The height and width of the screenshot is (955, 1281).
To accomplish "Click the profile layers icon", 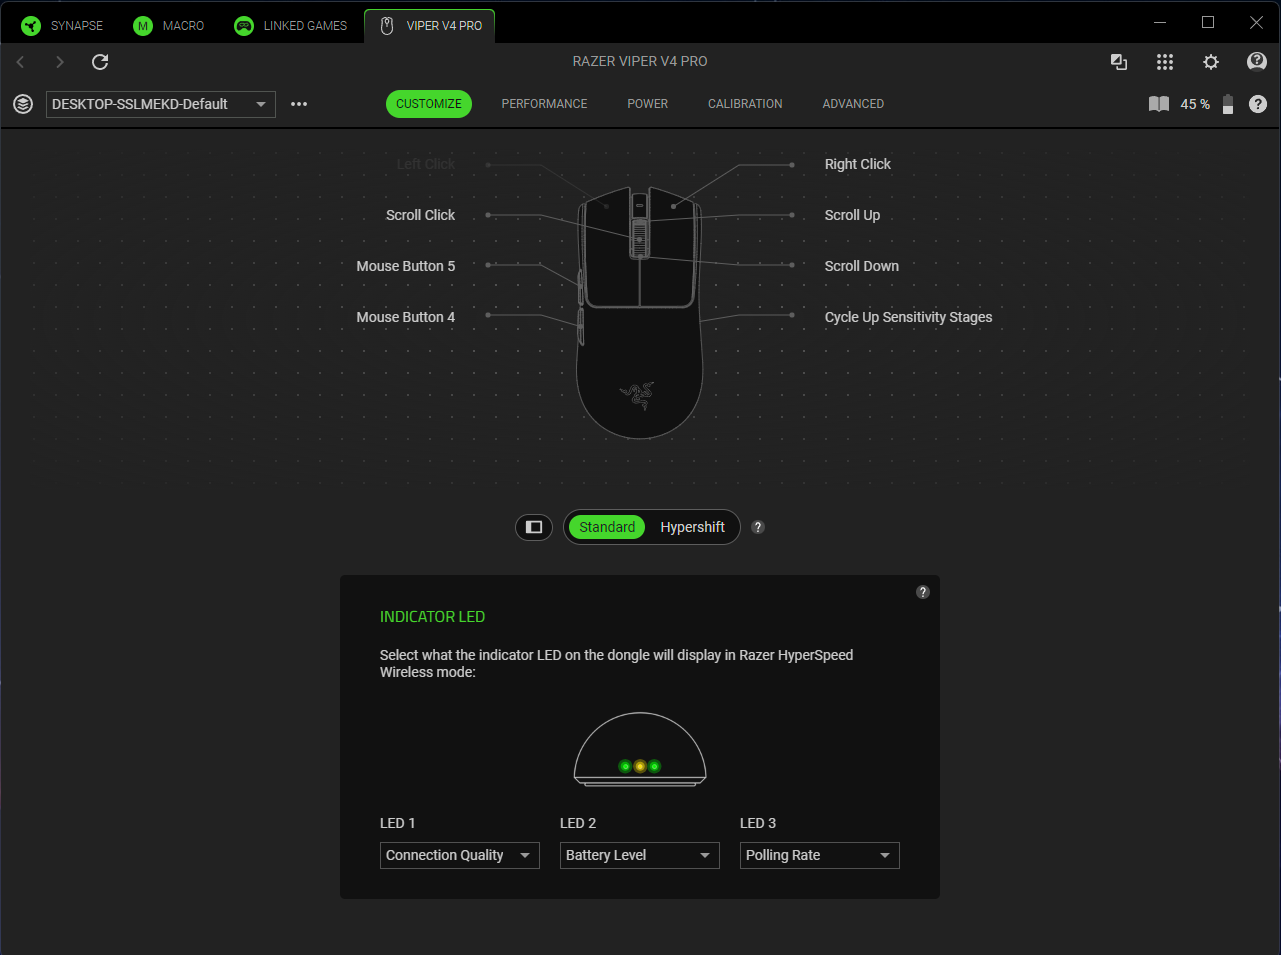I will (x=23, y=104).
